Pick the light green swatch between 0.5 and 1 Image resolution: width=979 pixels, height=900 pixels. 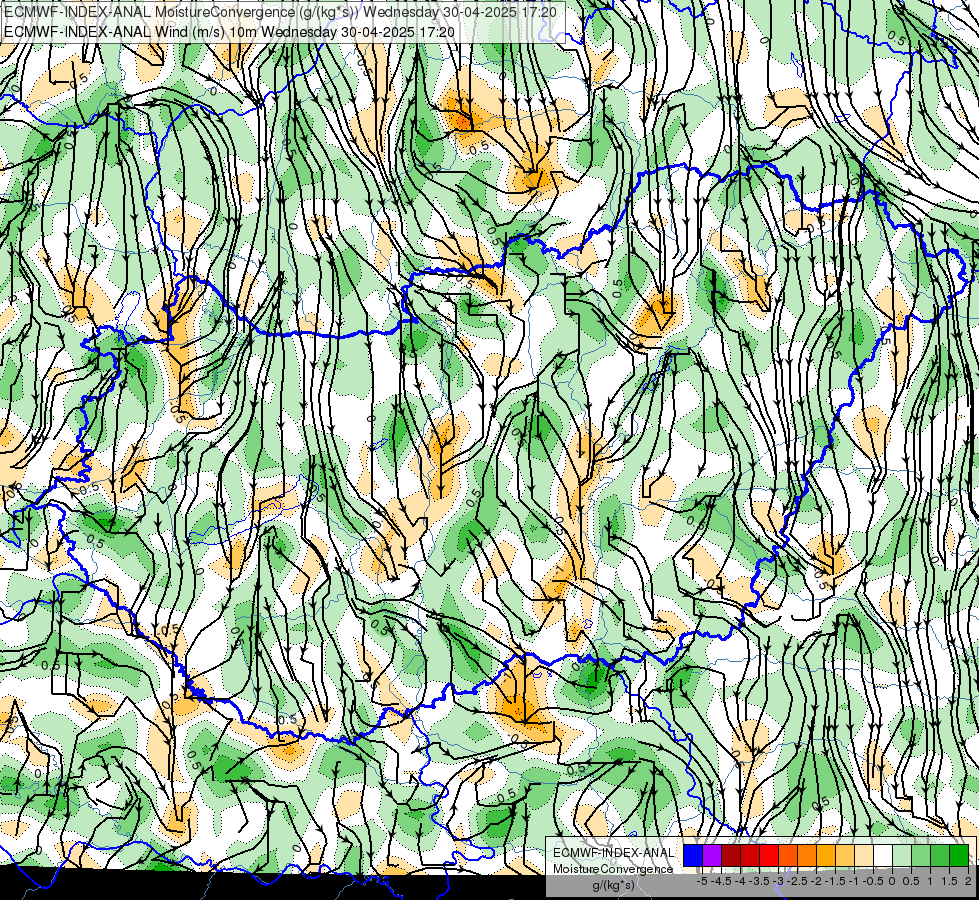tap(921, 855)
